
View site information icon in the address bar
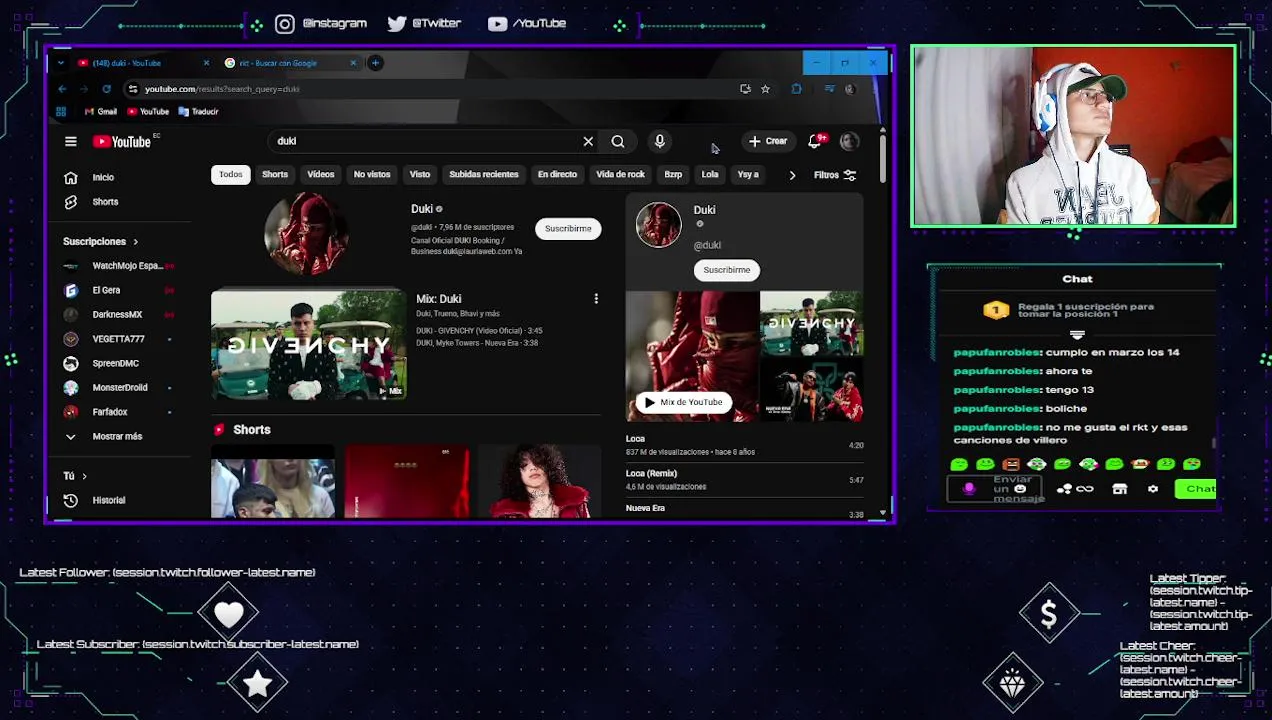point(133,89)
